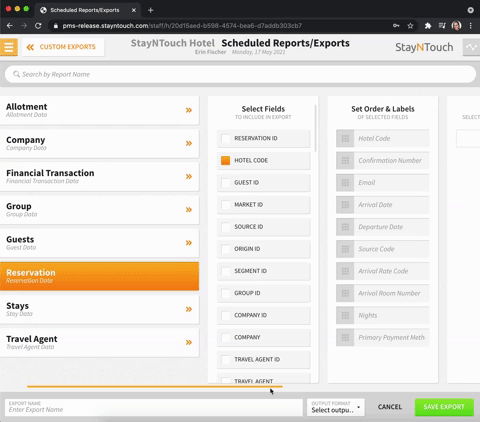Uncheck the Hotel Code field
This screenshot has width=480, height=422.
(x=226, y=160)
